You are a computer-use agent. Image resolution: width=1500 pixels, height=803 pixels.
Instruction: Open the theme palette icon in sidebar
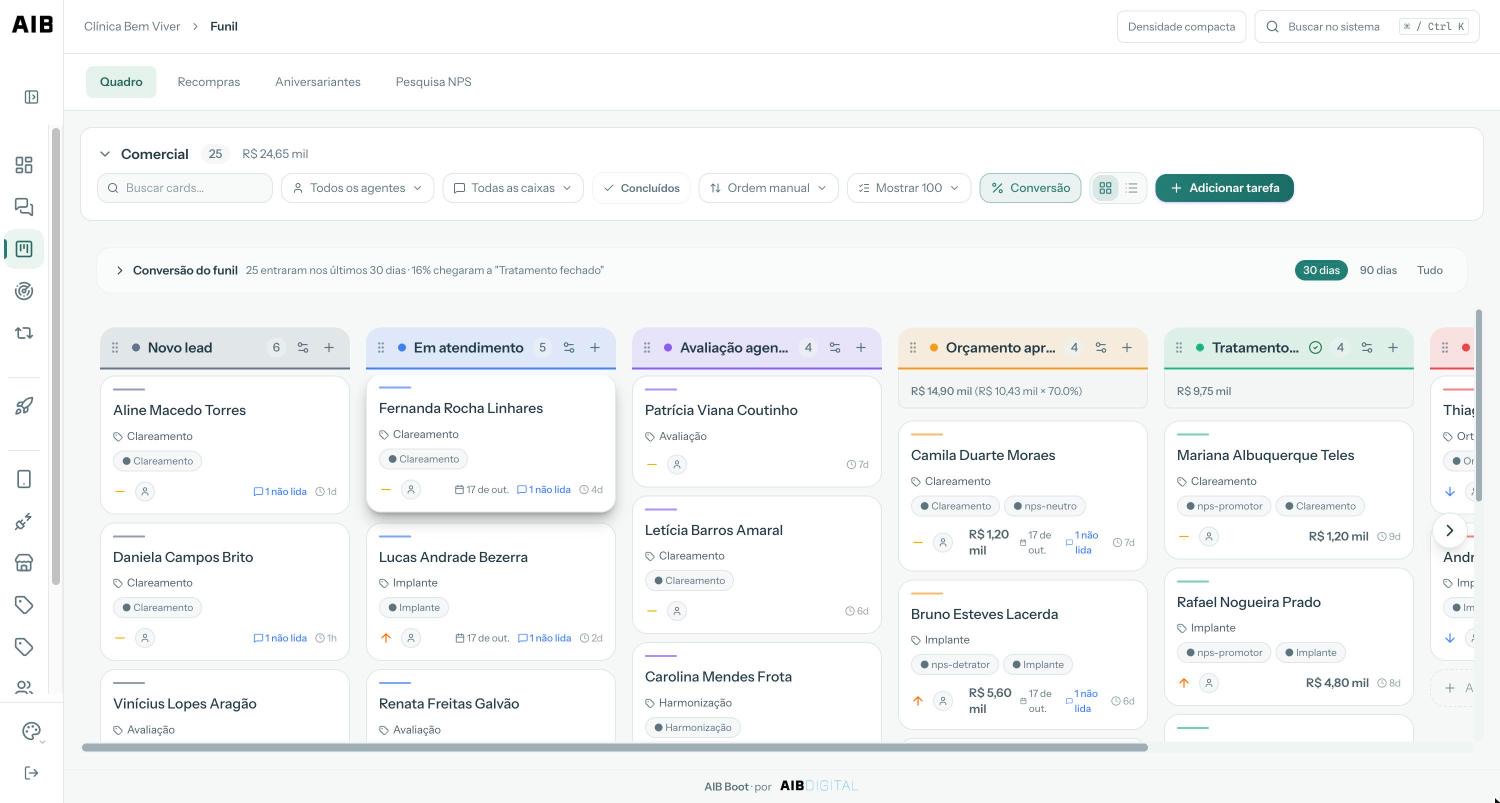click(31, 731)
